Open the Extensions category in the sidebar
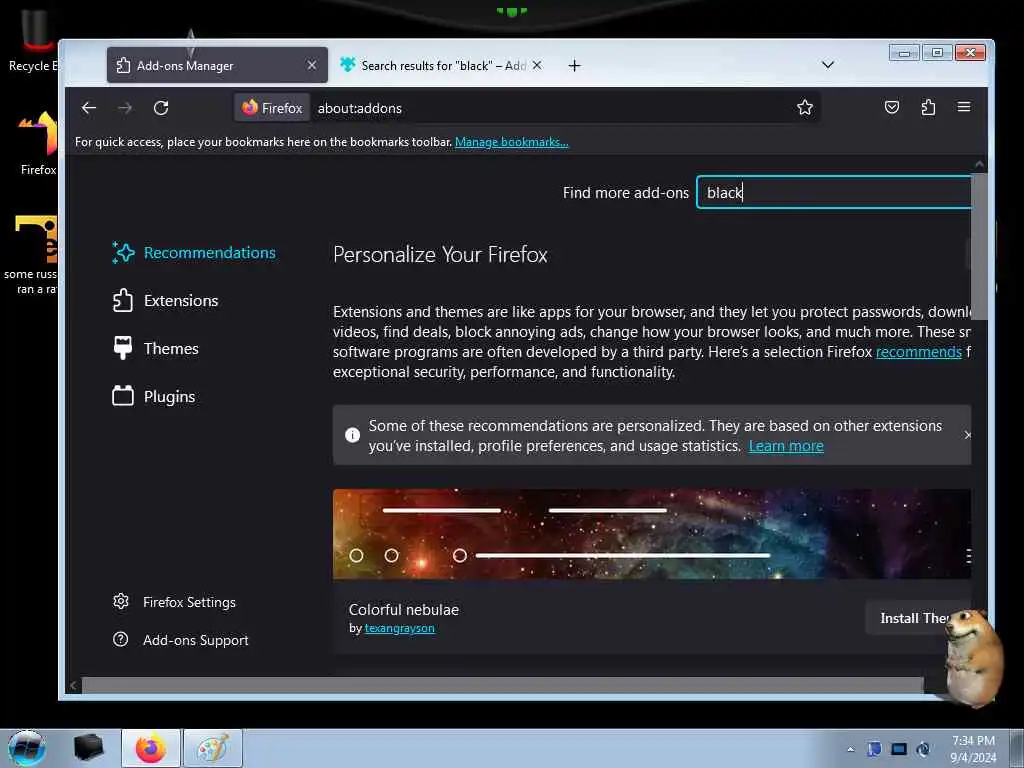 coord(165,300)
